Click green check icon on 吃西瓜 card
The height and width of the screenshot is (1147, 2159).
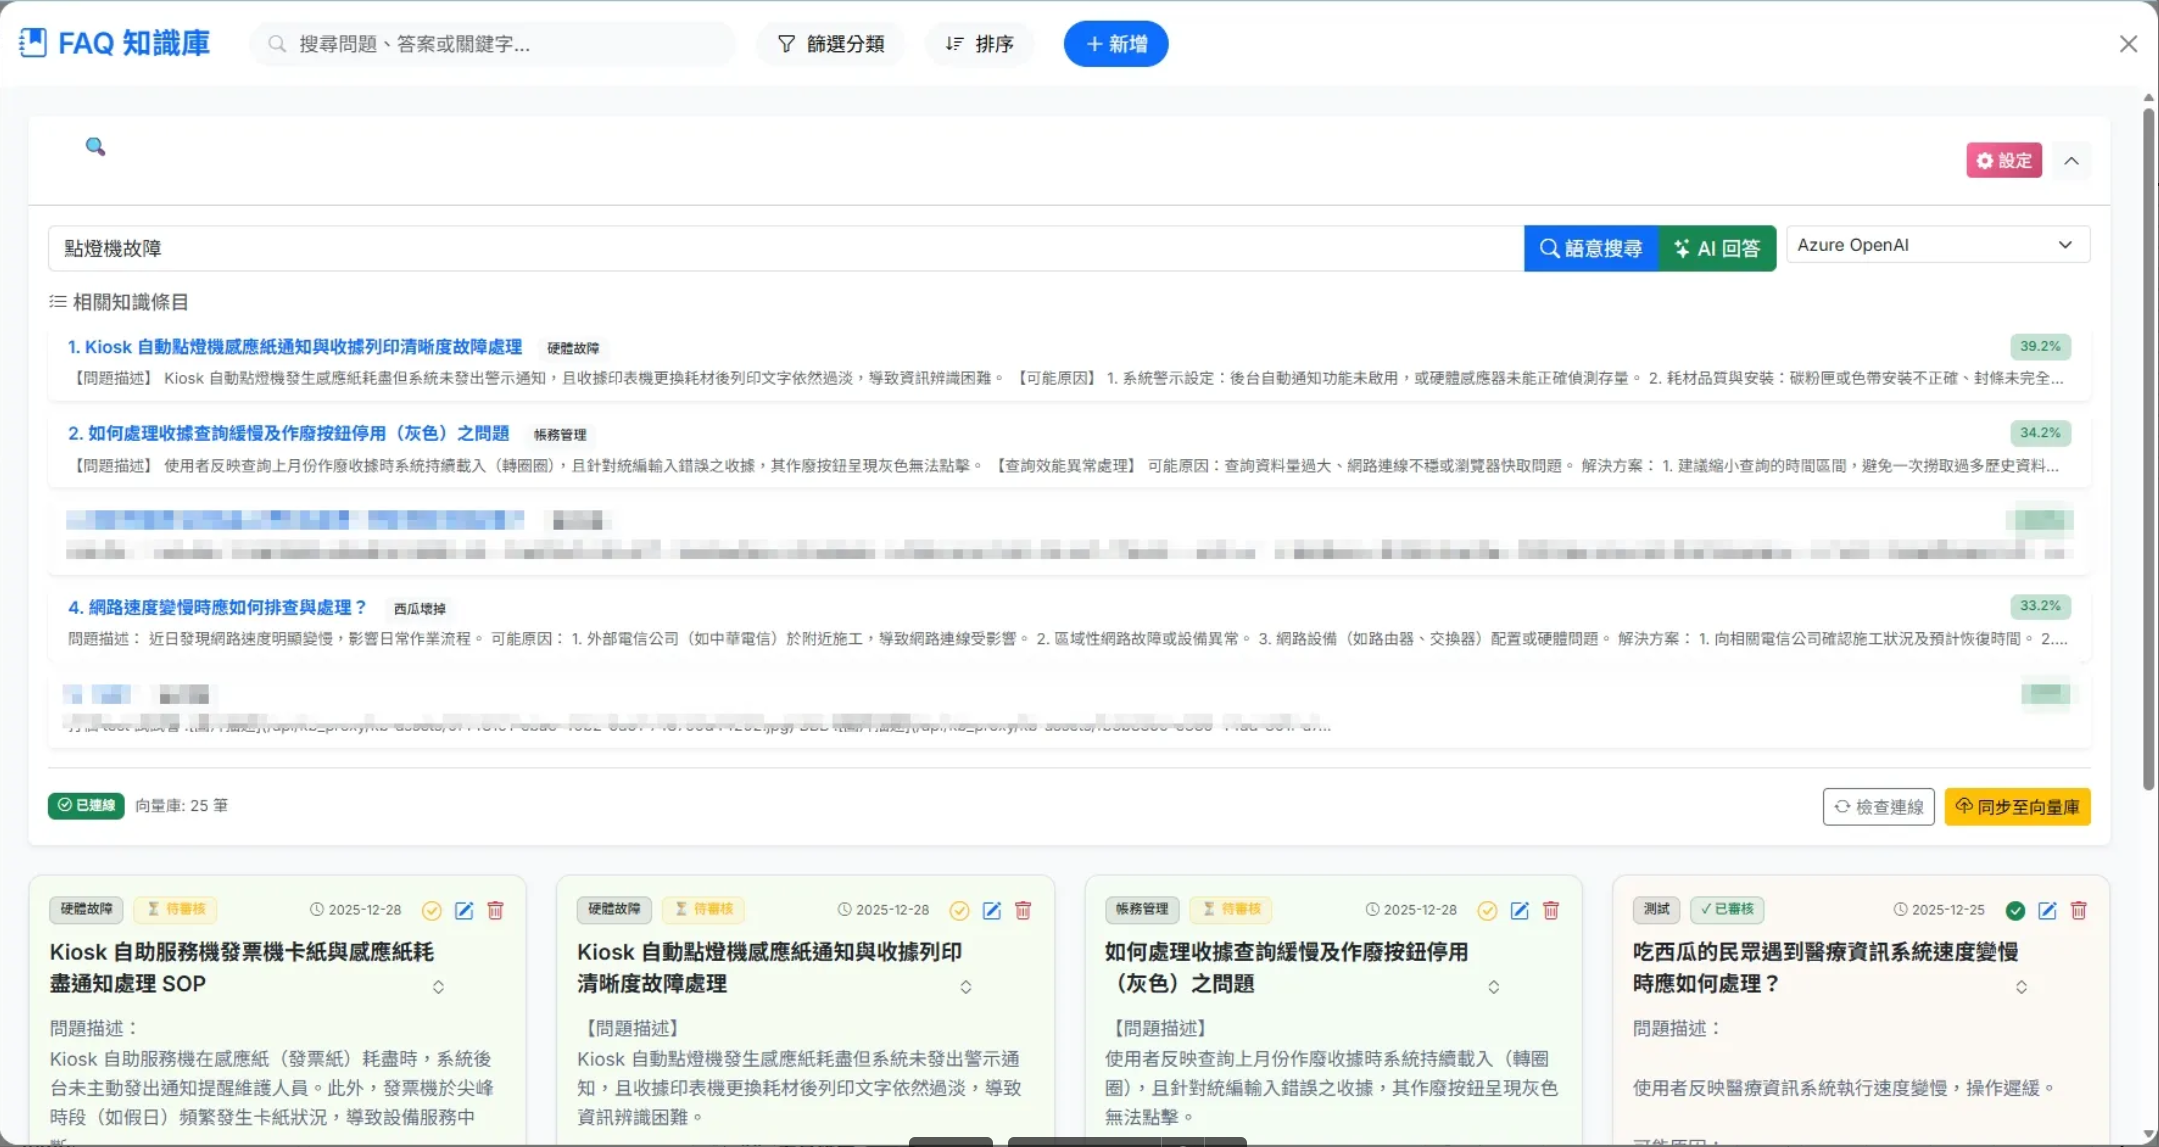tap(2013, 910)
